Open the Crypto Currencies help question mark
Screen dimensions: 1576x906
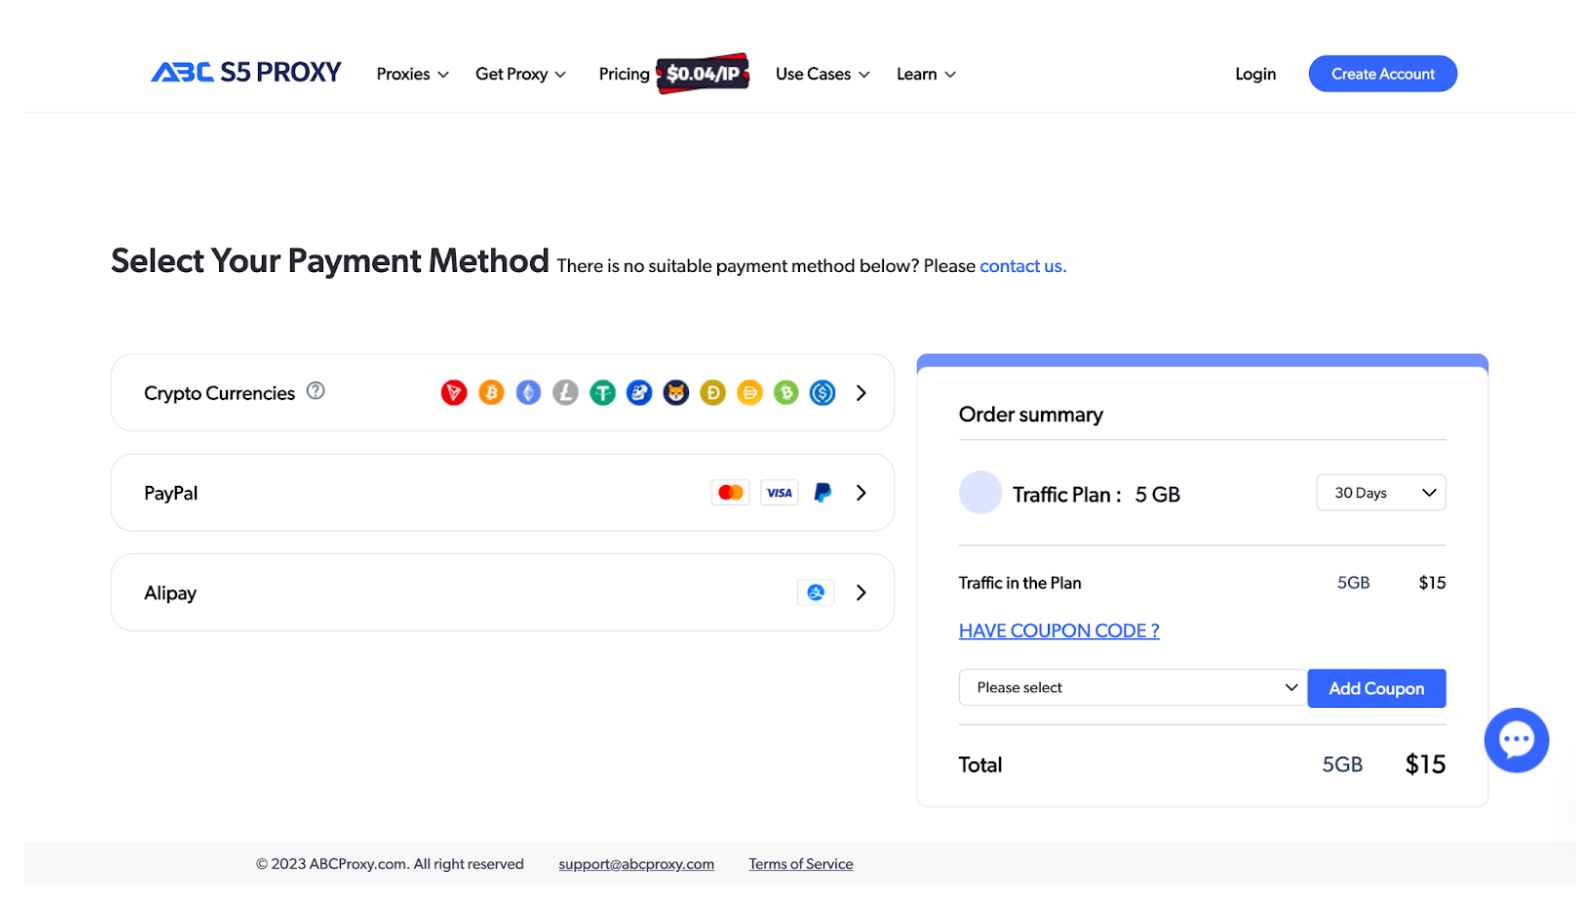pos(316,391)
